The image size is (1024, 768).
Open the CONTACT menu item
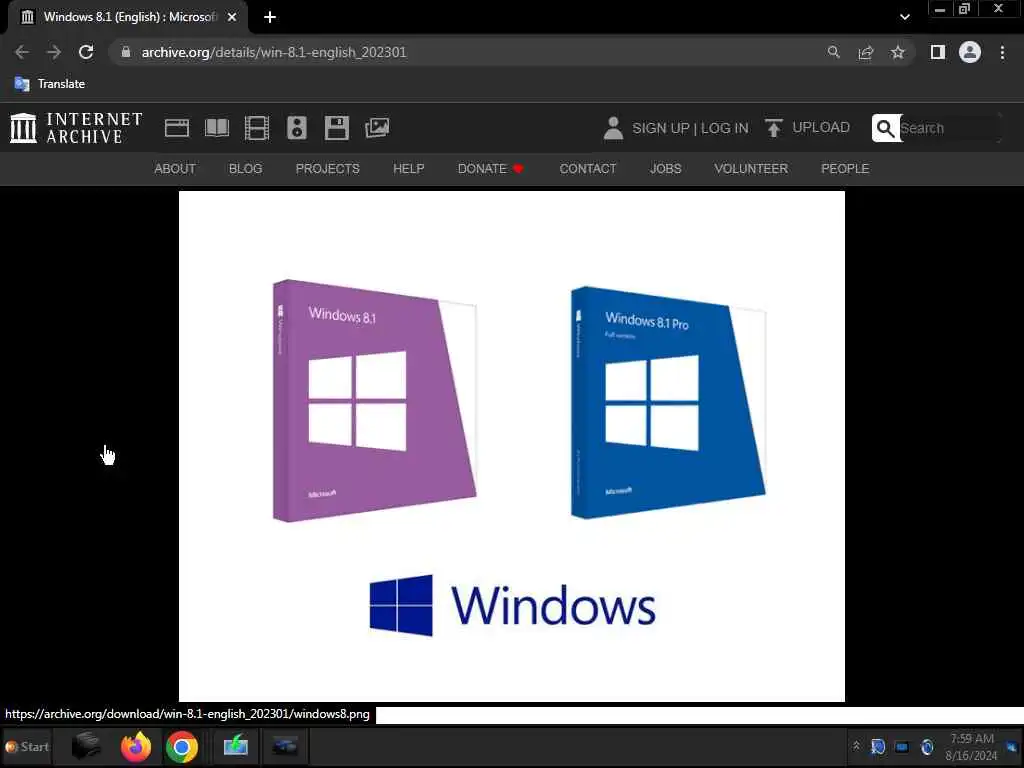588,168
